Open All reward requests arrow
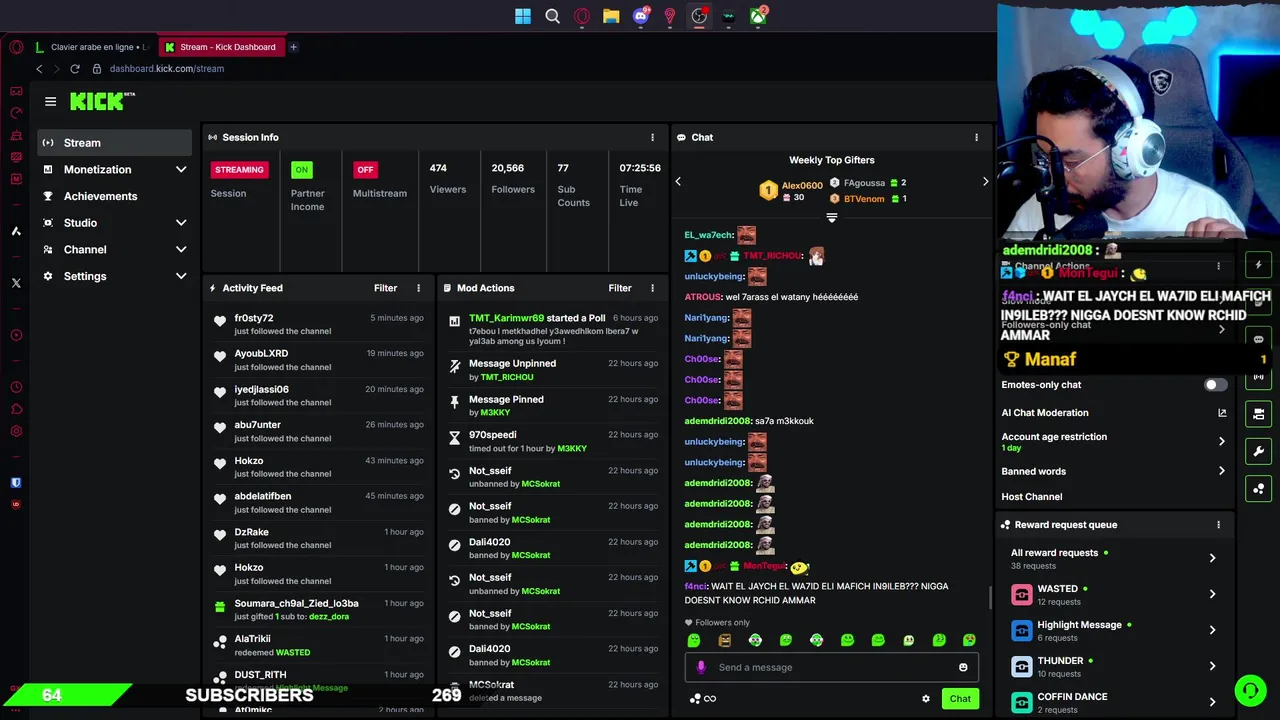 tap(1212, 559)
